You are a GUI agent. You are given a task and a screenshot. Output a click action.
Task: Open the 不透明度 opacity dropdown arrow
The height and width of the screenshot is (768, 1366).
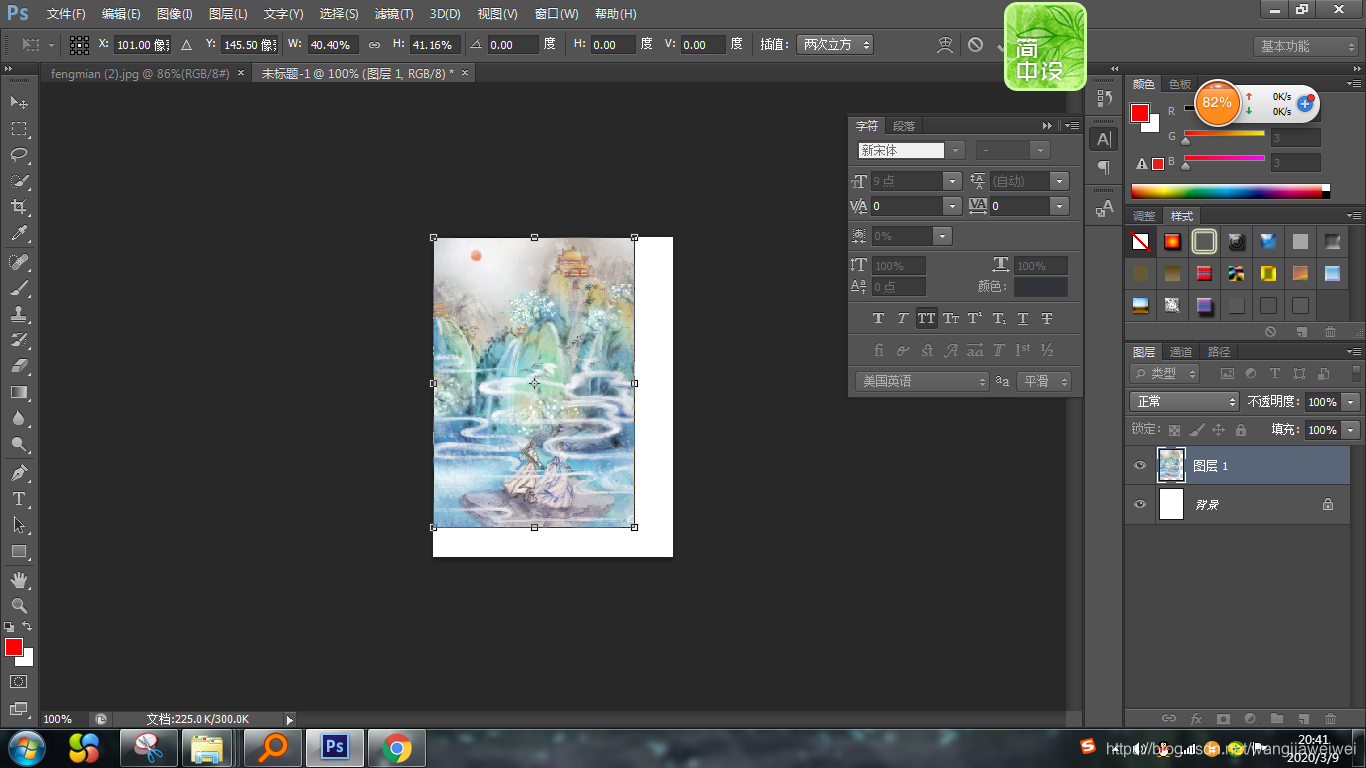coord(1351,401)
